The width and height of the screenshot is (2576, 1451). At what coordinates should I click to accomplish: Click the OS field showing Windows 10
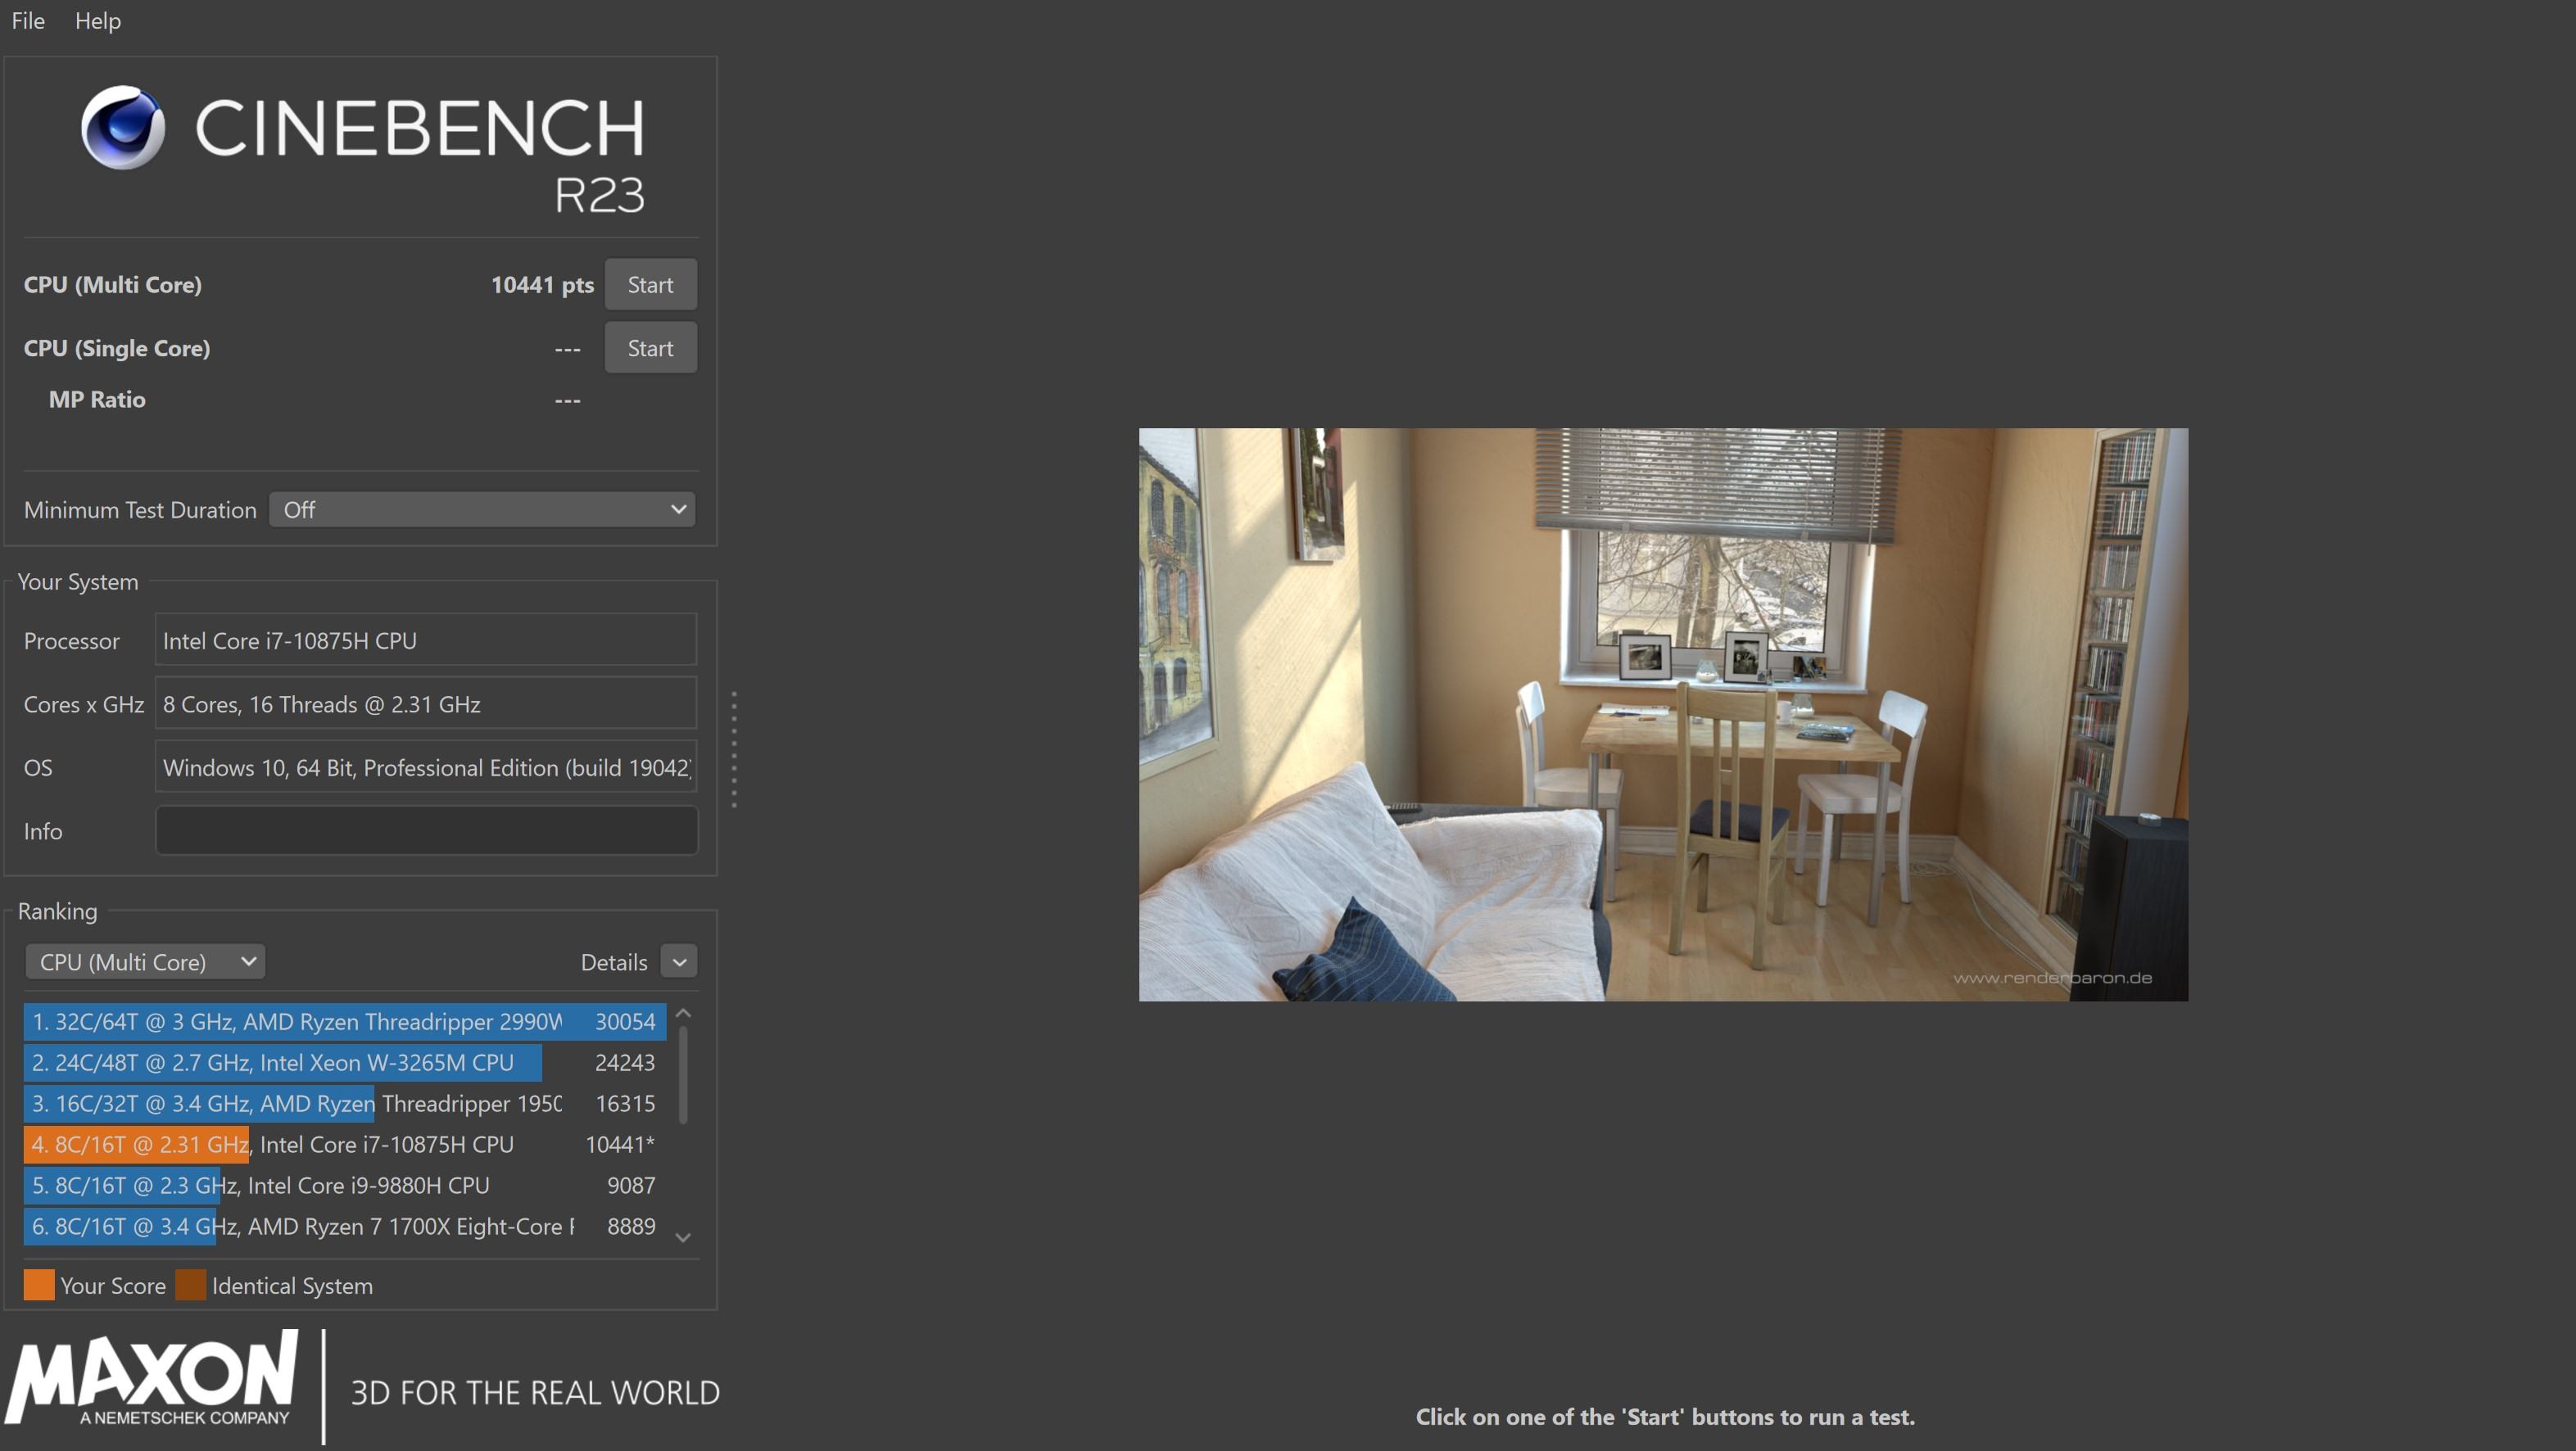pyautogui.click(x=426, y=768)
